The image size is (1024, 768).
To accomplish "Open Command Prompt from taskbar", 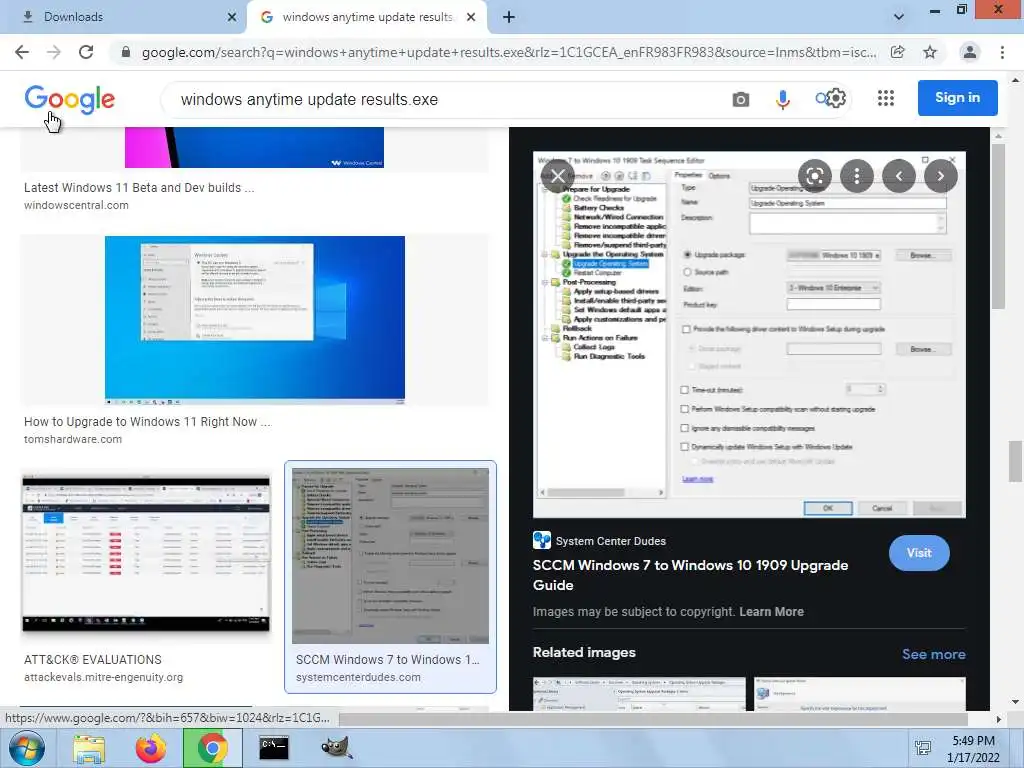I will pos(274,748).
